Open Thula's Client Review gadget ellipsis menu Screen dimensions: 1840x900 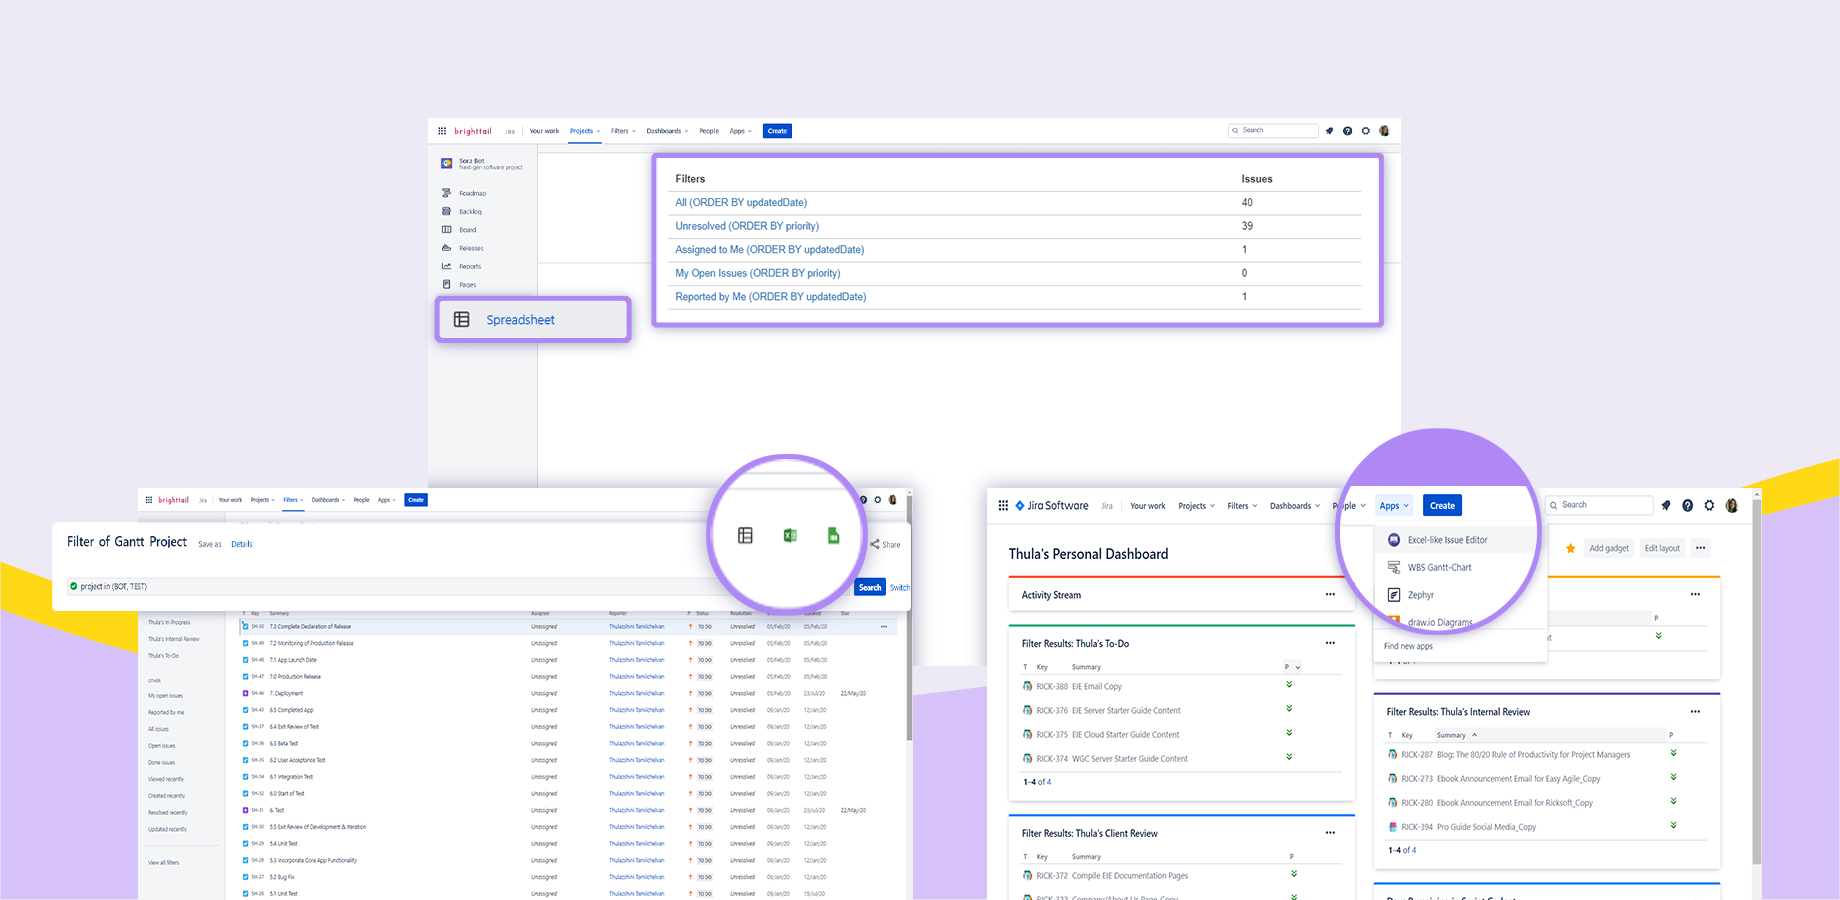[x=1330, y=832]
